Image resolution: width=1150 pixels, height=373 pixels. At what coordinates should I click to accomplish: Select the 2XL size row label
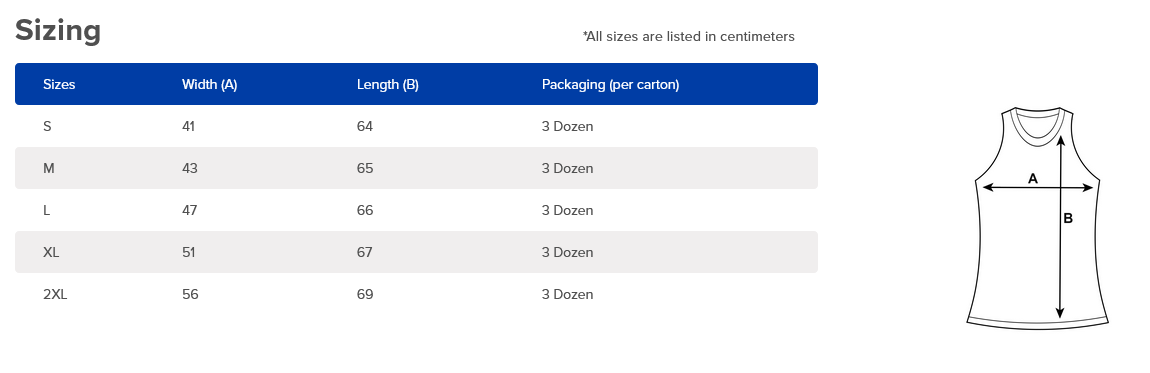point(55,295)
